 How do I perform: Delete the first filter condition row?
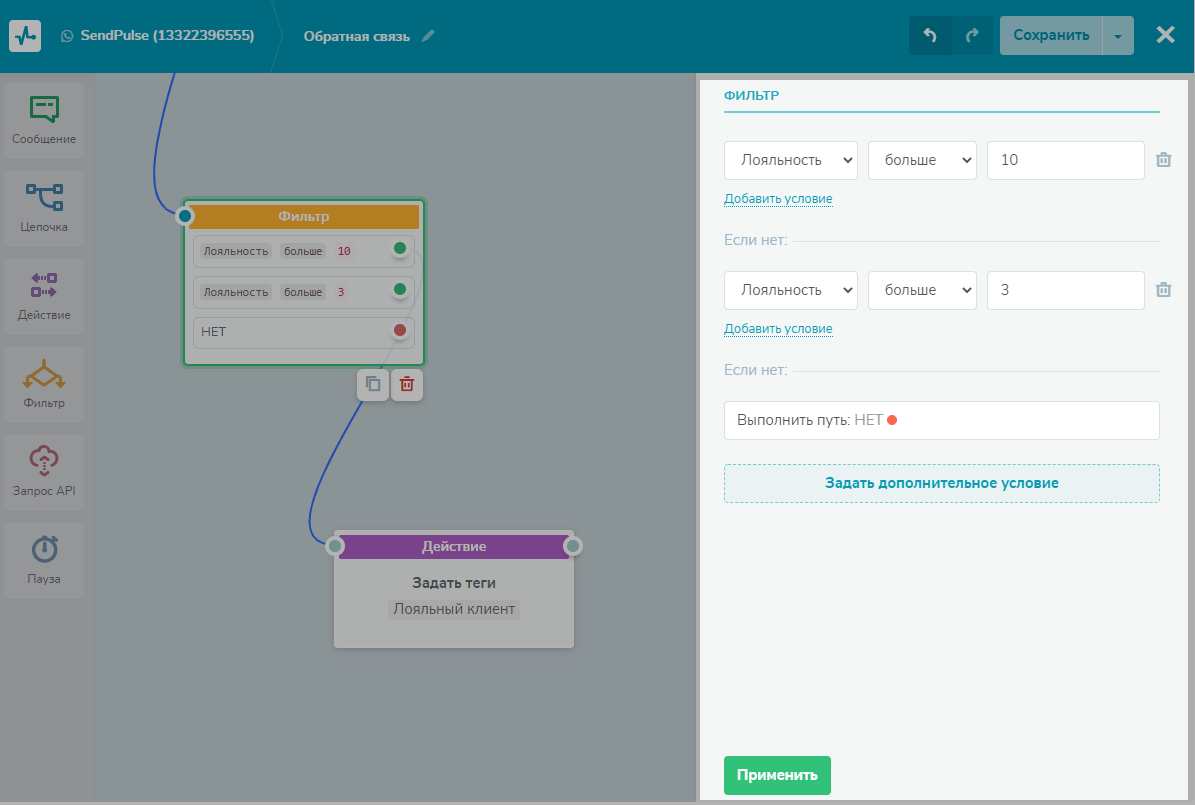1163,160
